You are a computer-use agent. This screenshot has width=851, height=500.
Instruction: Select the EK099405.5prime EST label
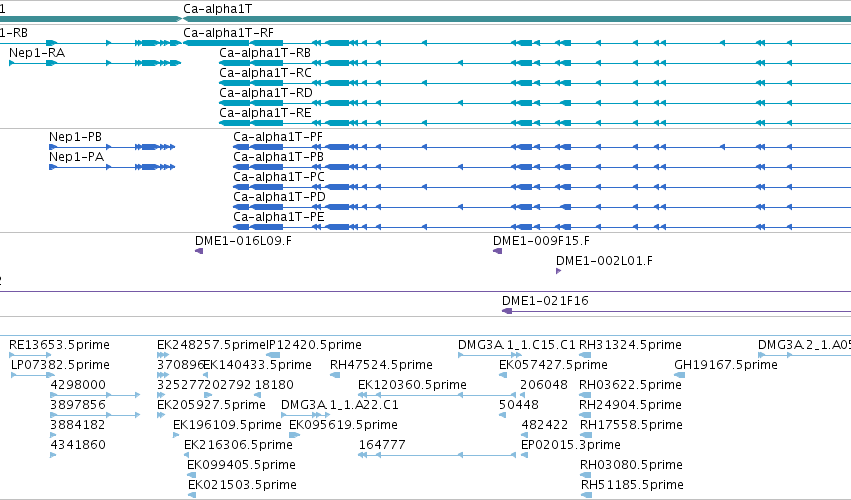[x=242, y=466]
